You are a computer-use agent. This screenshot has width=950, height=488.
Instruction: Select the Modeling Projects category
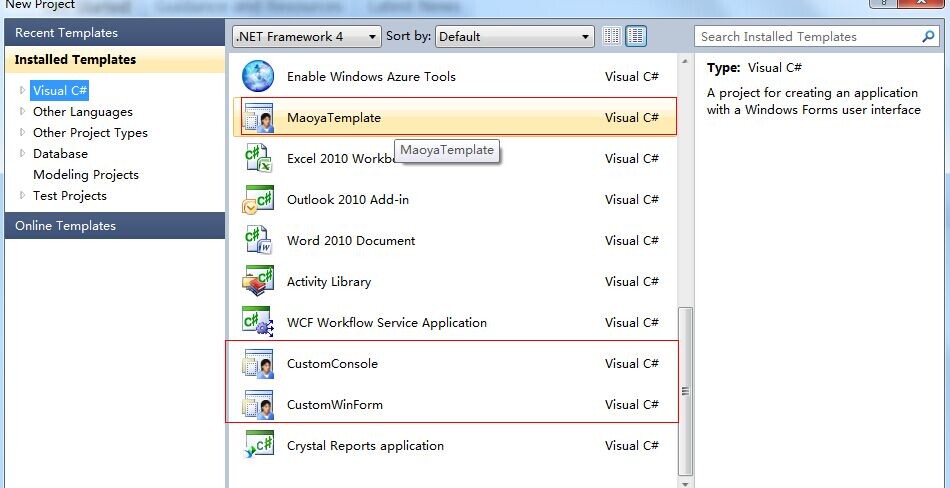click(85, 175)
